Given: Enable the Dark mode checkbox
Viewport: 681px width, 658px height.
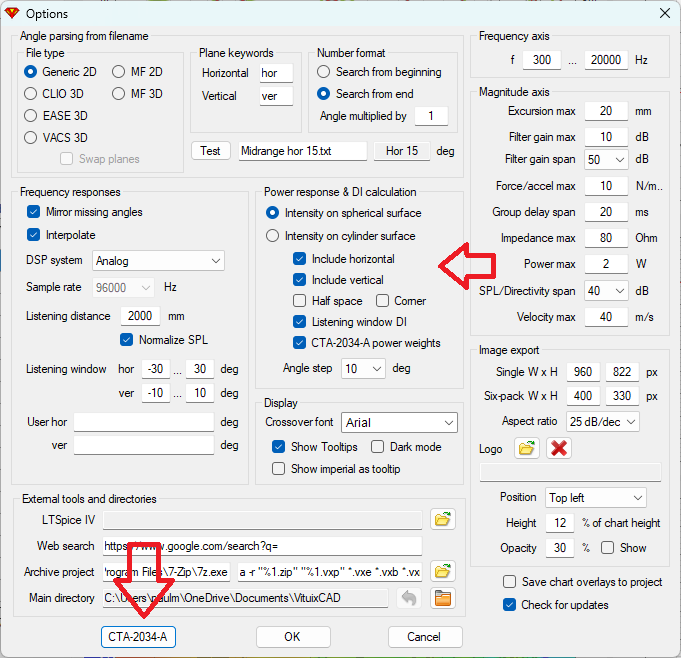Looking at the screenshot, I should [x=378, y=447].
